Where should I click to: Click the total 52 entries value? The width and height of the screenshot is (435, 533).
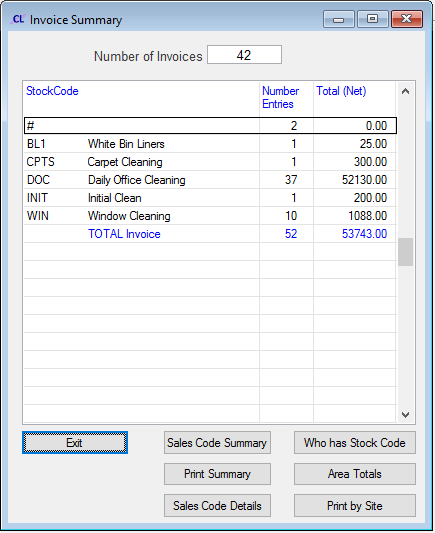coord(291,234)
